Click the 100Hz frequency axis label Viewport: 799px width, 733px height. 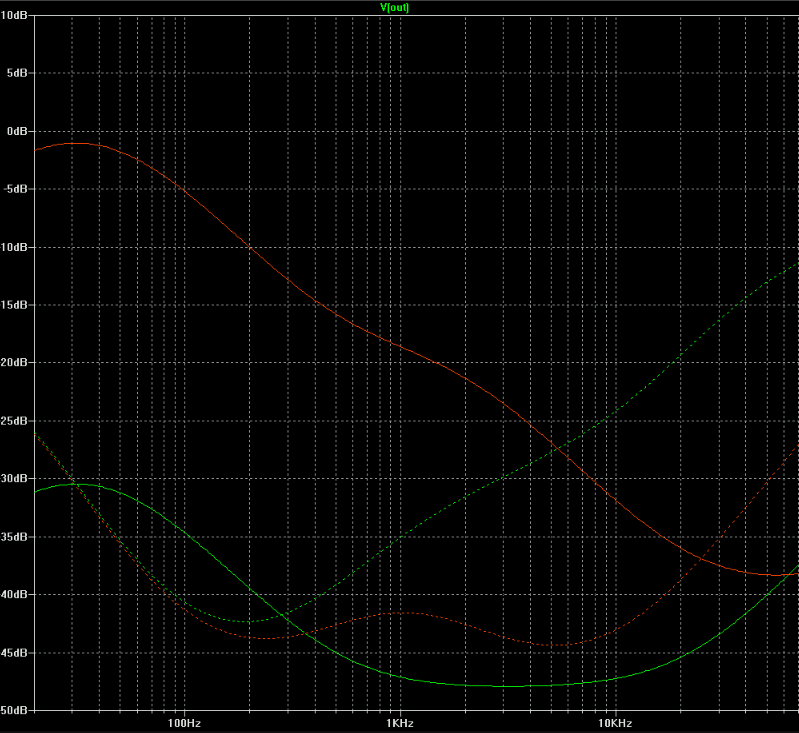184,723
